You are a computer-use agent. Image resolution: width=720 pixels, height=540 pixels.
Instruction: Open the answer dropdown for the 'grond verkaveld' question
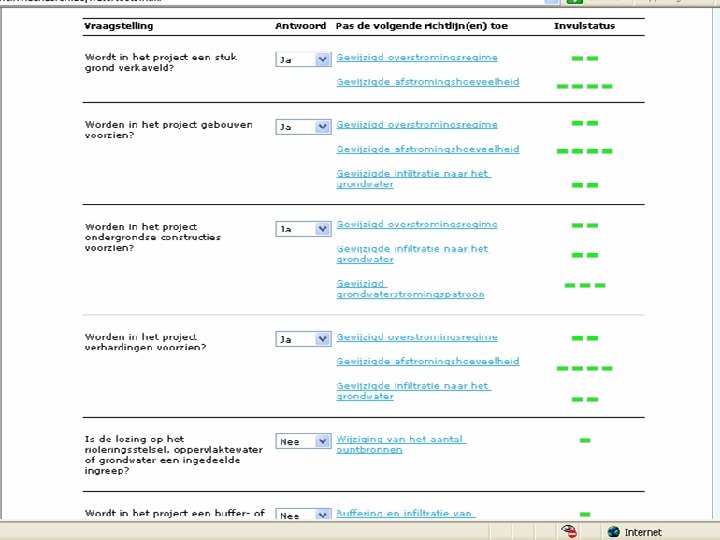tap(303, 59)
